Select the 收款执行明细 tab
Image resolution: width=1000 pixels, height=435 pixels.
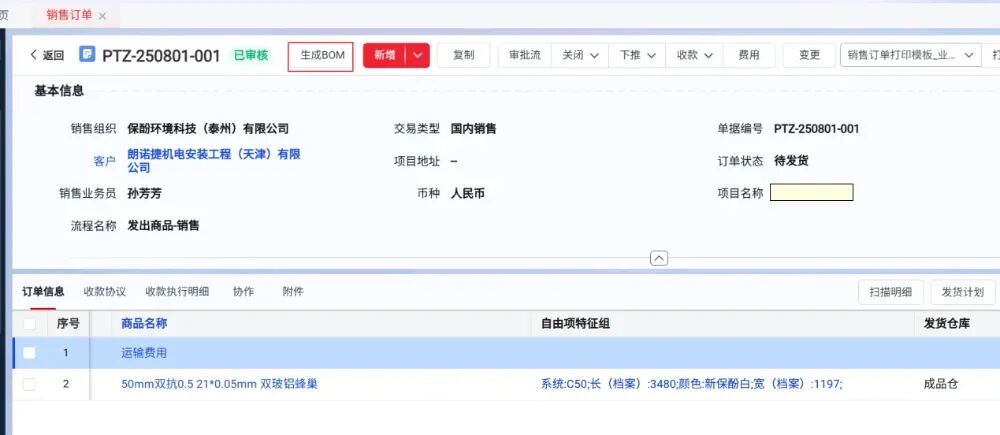[x=177, y=292]
